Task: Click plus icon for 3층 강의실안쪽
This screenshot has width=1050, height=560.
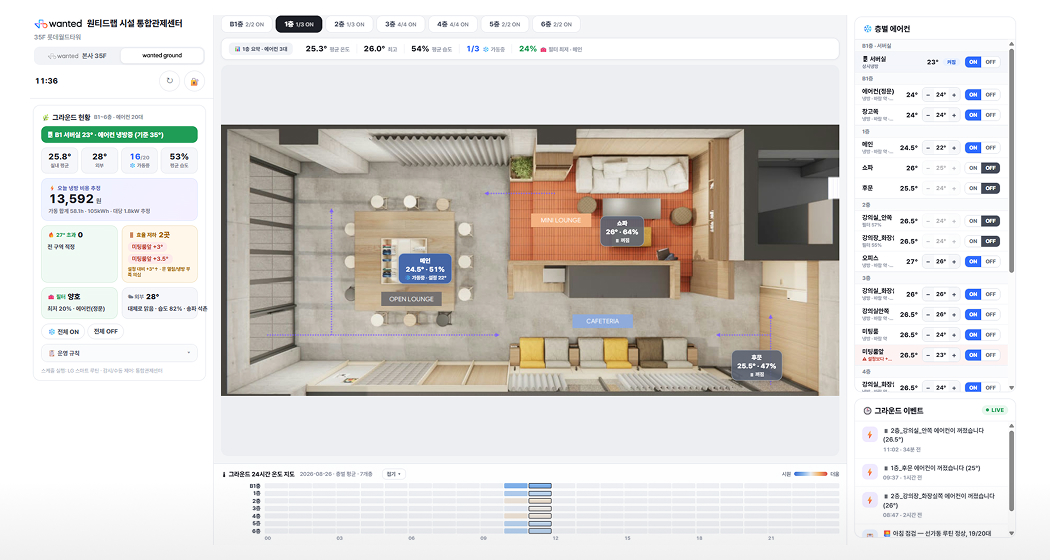Action: (x=954, y=315)
